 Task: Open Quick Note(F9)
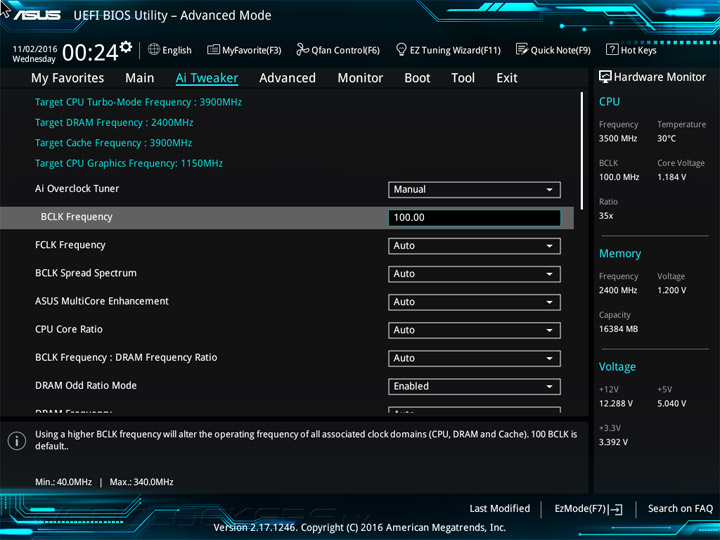tap(553, 50)
